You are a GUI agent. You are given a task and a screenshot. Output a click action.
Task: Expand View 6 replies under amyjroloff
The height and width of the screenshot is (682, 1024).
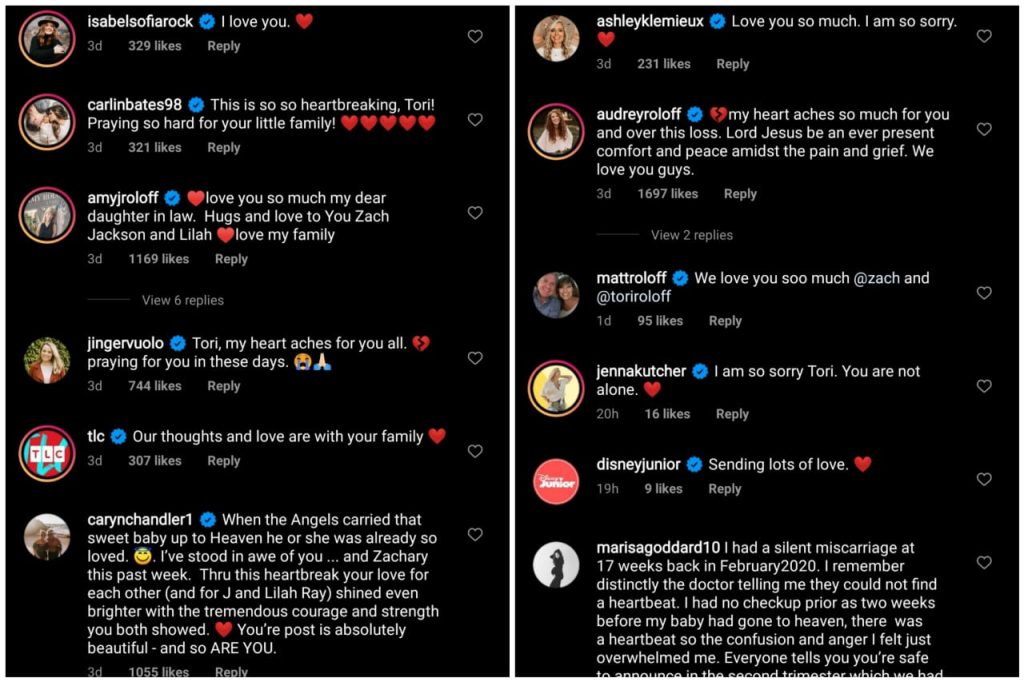(x=182, y=300)
